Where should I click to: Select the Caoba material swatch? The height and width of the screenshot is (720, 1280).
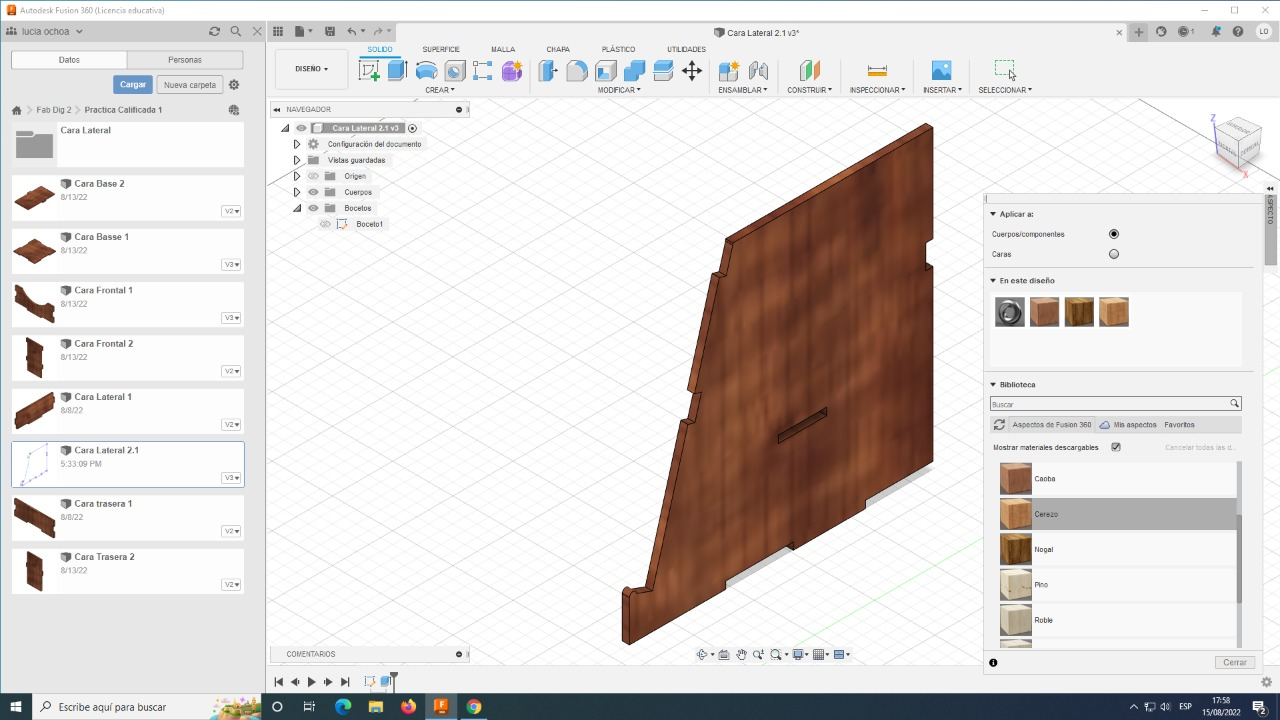click(x=1015, y=479)
